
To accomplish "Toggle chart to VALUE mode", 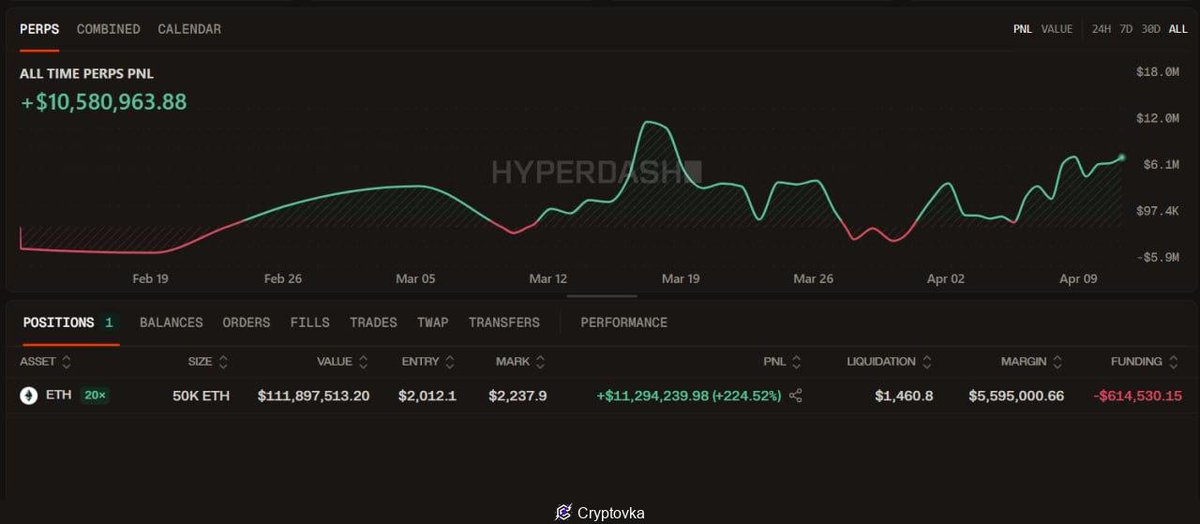I will [1056, 29].
